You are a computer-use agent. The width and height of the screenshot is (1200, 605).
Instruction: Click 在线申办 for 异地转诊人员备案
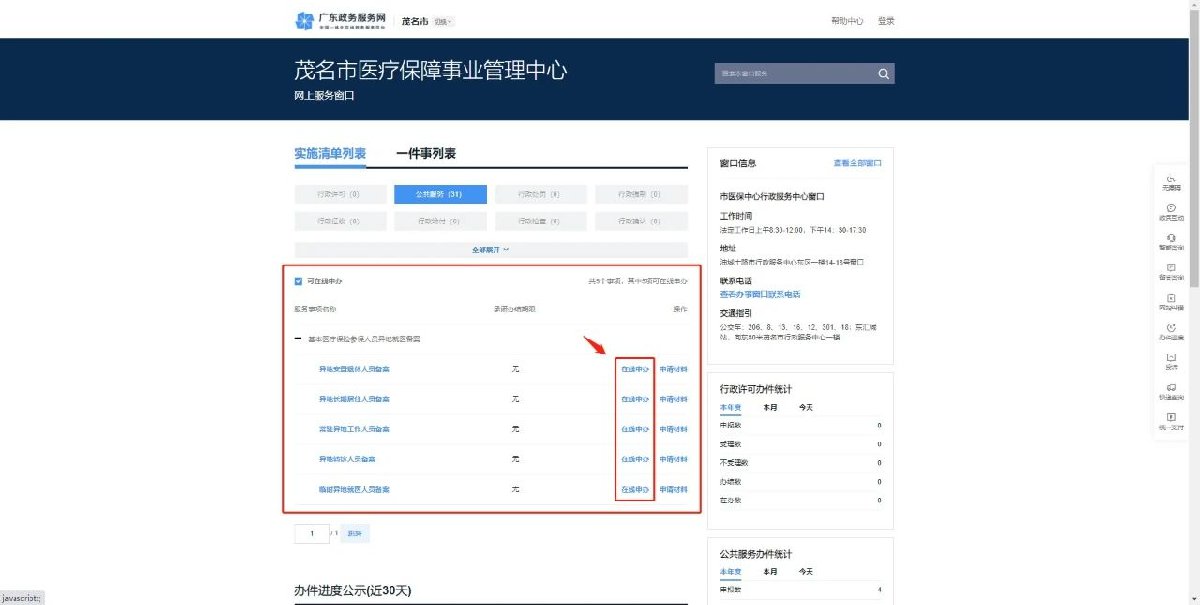[x=635, y=459]
